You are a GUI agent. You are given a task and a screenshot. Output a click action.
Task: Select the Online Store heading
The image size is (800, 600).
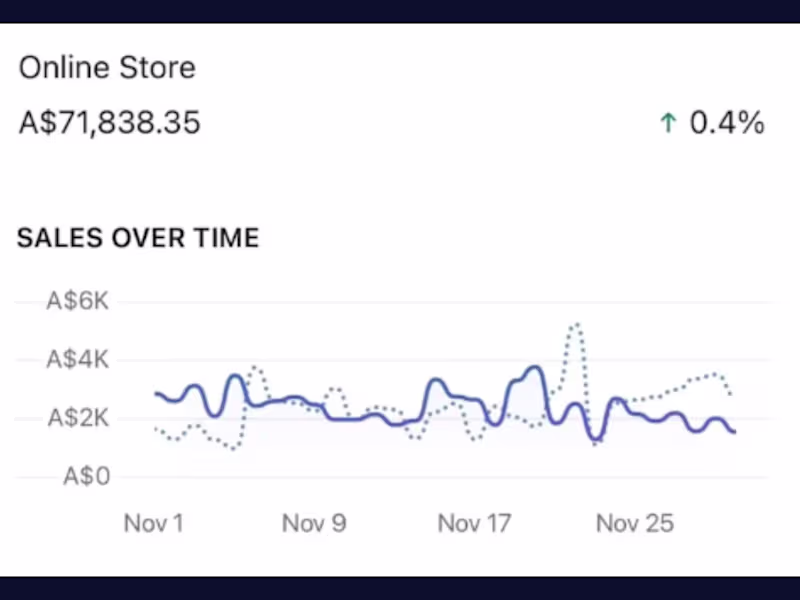click(x=107, y=67)
